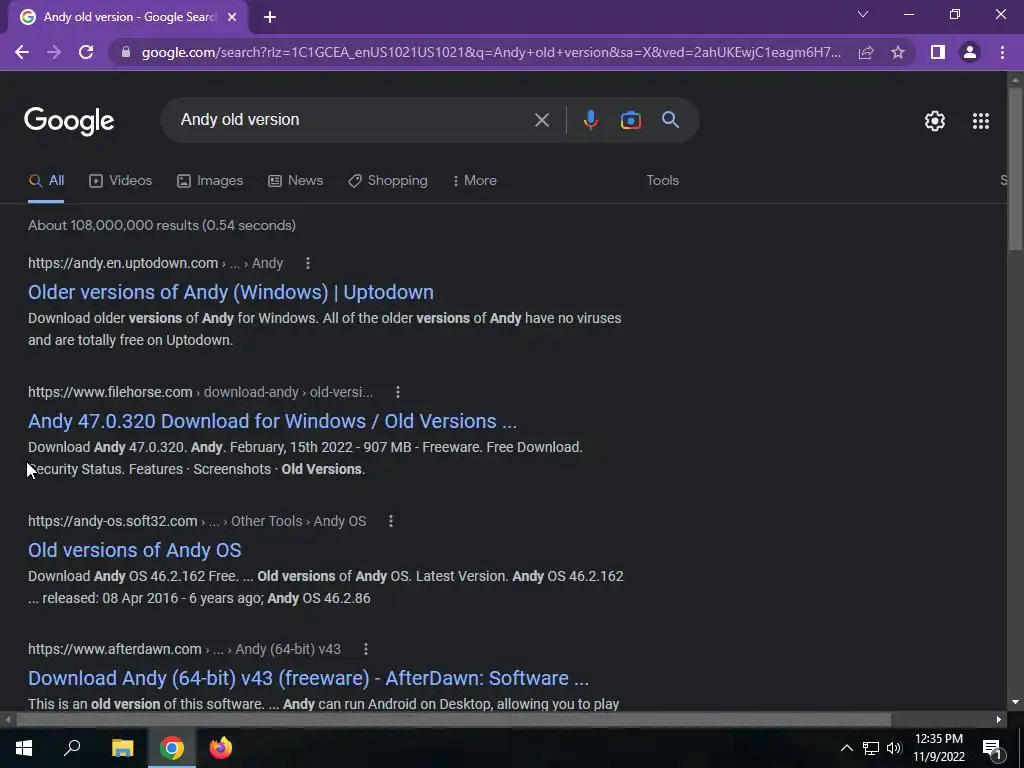Click the andy.en.uptodown.com URL text

point(123,263)
